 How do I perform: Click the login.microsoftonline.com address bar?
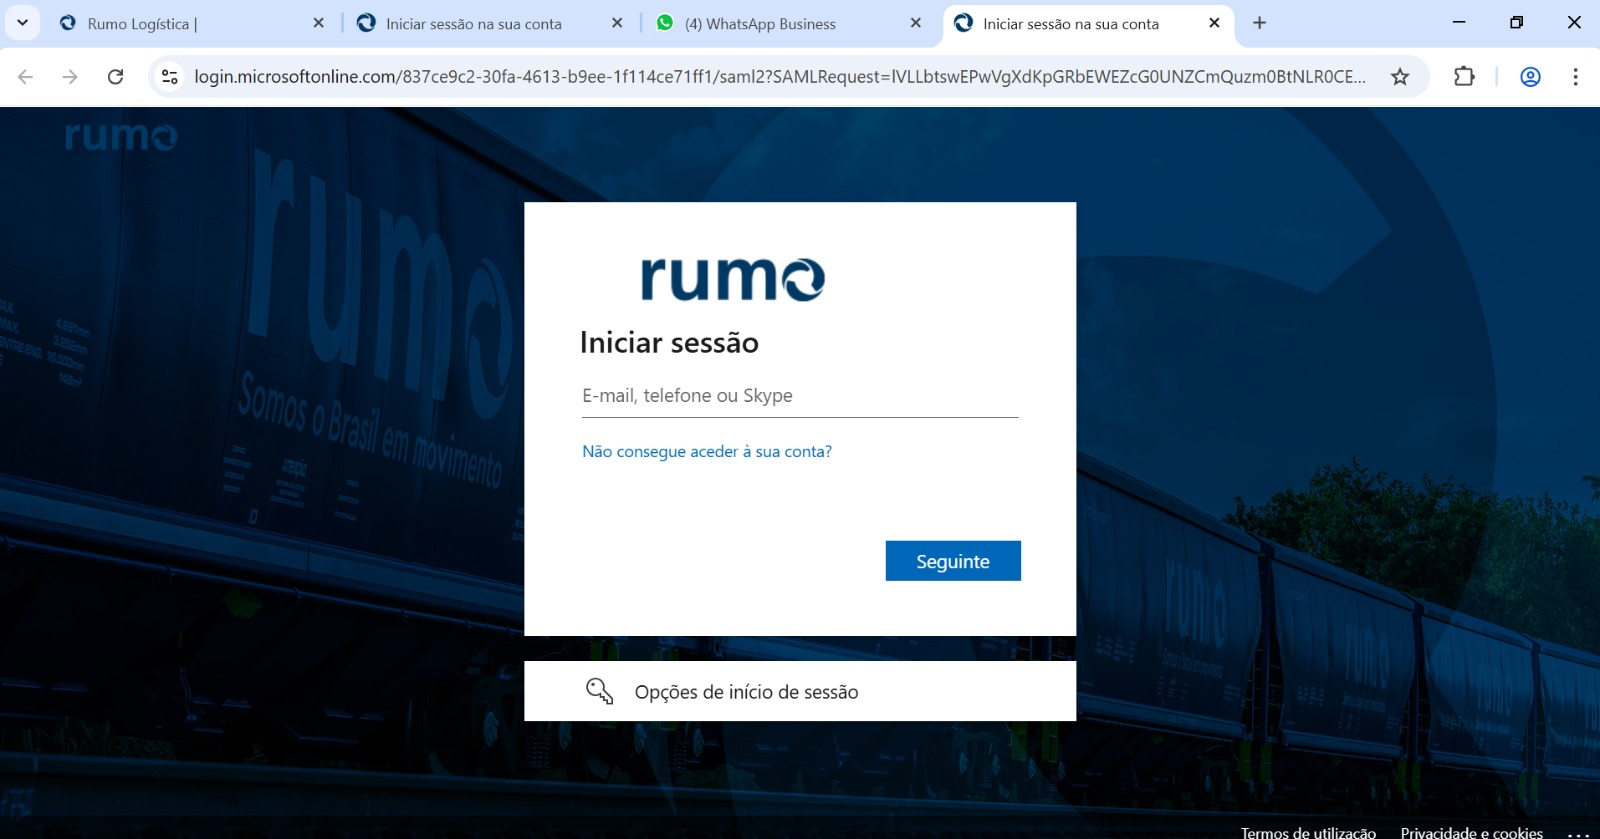click(779, 77)
